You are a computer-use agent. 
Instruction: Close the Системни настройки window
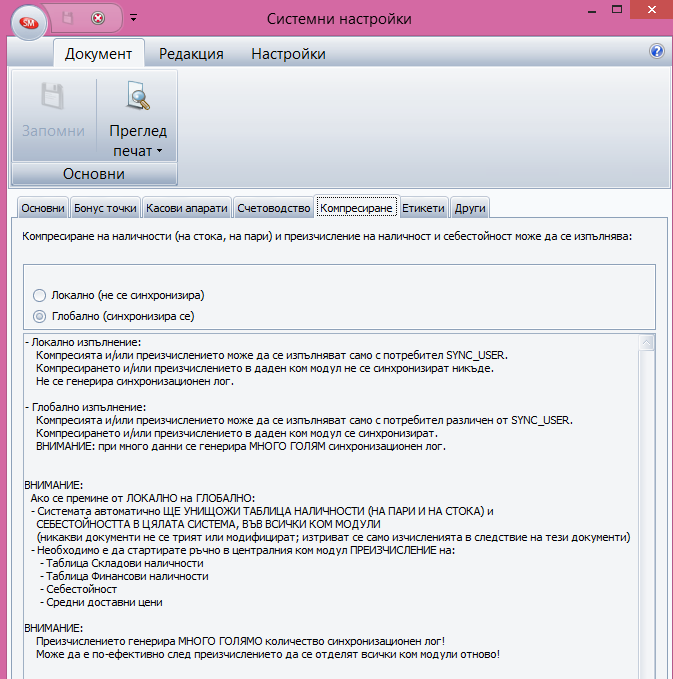pos(651,10)
